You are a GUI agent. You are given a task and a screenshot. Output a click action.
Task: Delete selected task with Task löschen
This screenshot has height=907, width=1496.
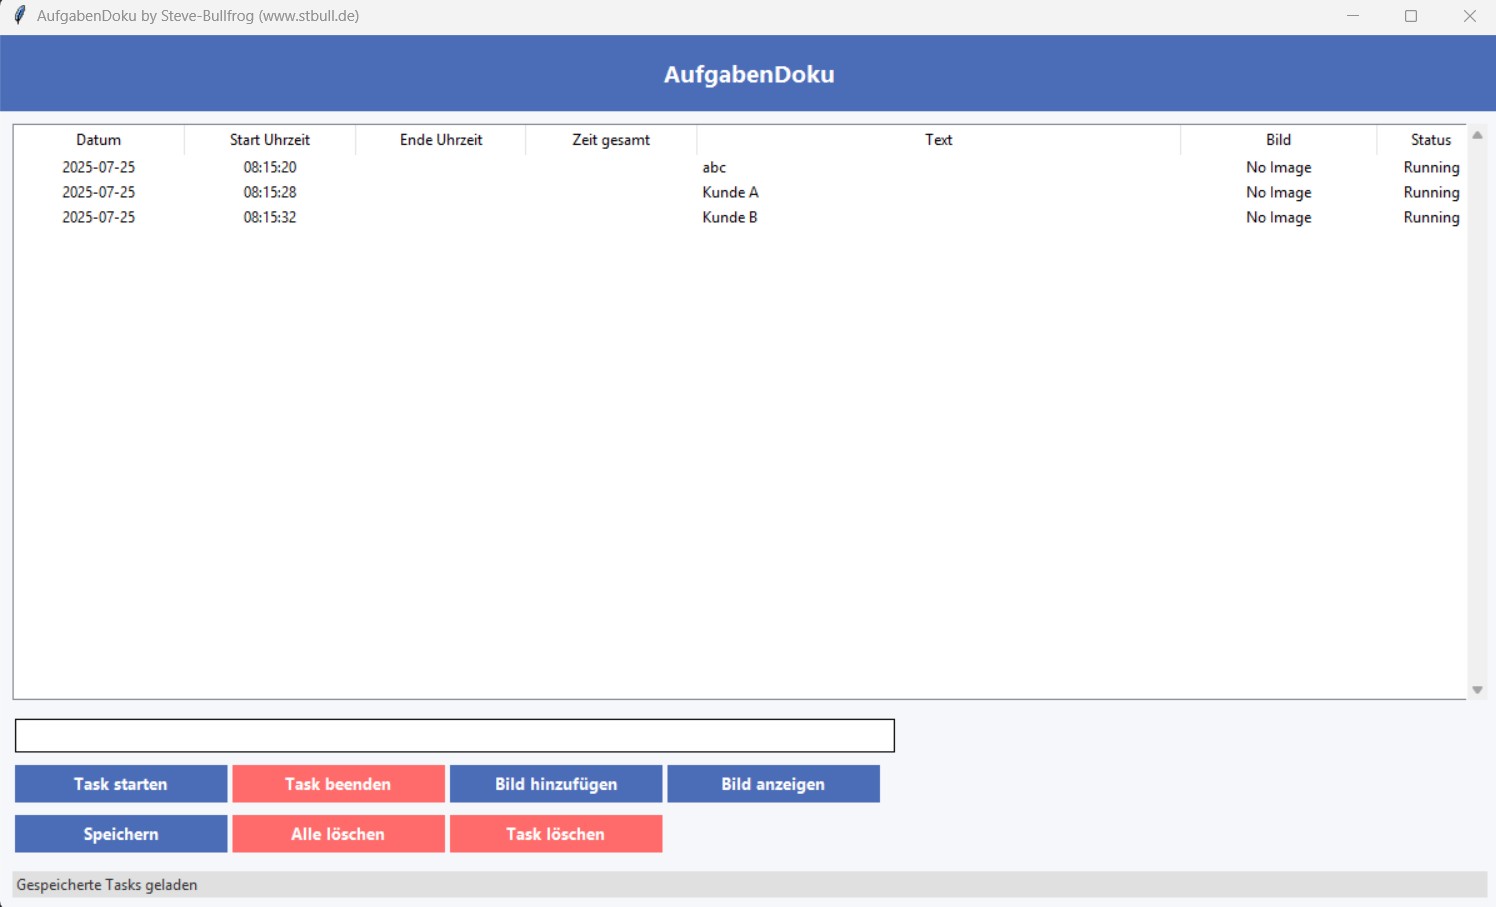click(x=555, y=834)
